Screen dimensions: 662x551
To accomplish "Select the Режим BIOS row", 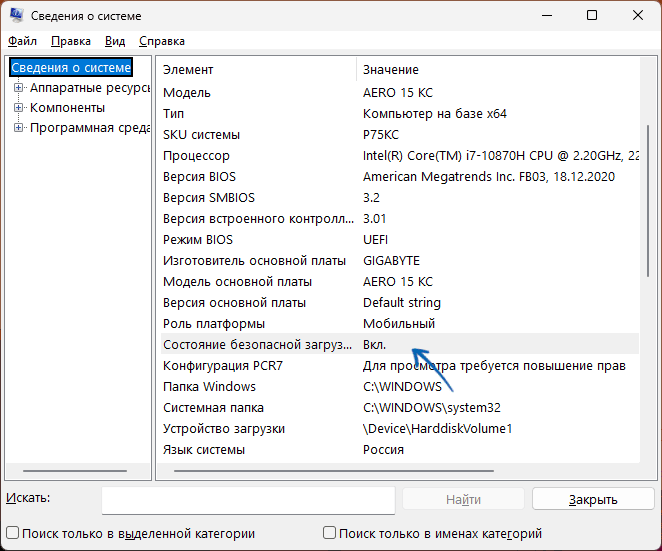I will click(258, 240).
